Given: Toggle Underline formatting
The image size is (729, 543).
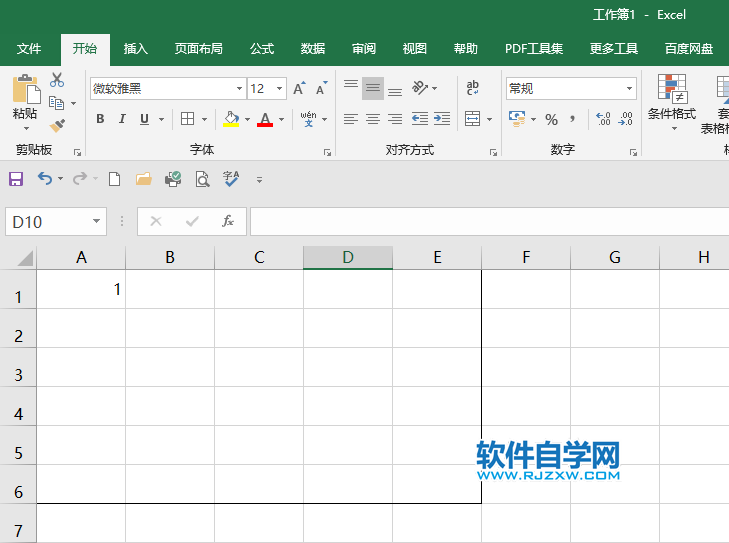Looking at the screenshot, I should point(145,119).
